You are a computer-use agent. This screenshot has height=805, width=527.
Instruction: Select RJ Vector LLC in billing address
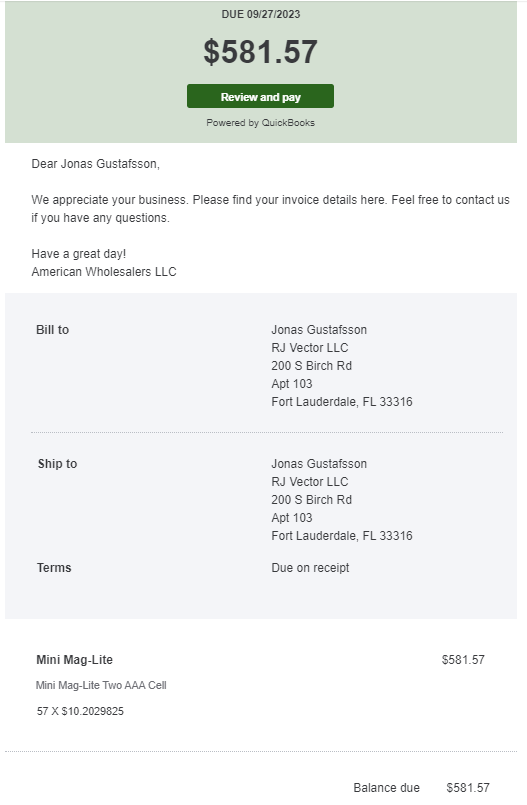click(309, 348)
